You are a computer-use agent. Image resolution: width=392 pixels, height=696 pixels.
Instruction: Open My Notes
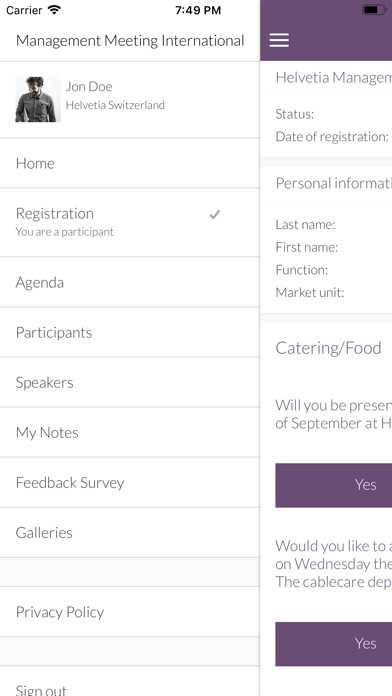(130, 433)
